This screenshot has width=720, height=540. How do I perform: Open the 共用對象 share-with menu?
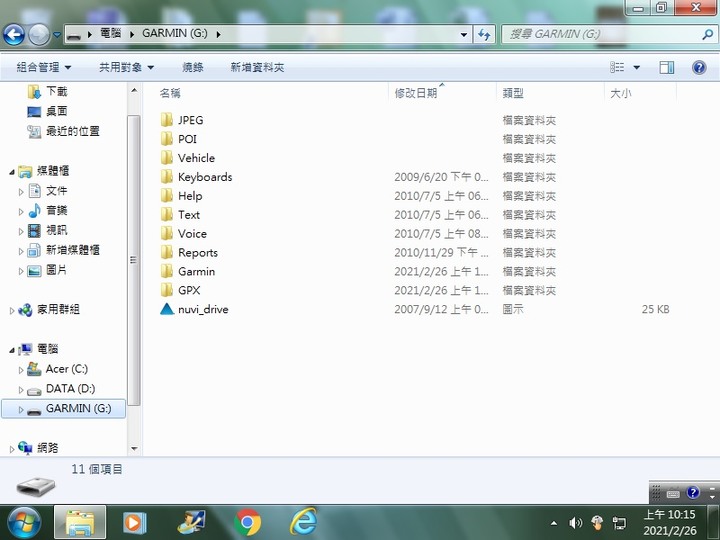click(126, 68)
